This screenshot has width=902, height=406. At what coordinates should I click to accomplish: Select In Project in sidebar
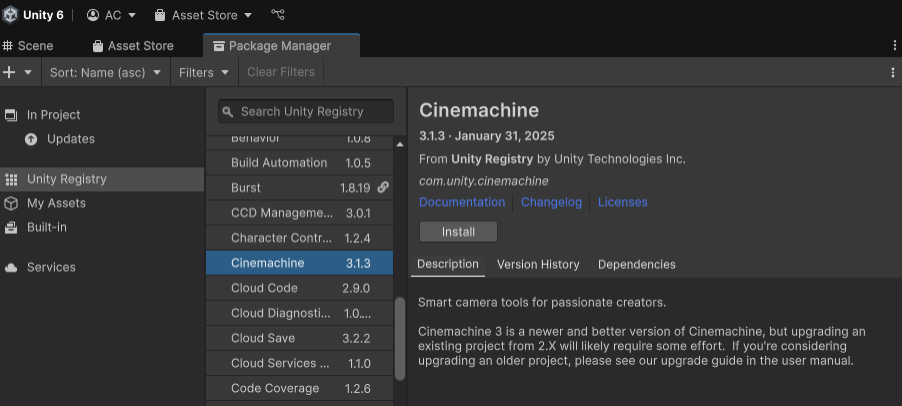[x=102, y=115]
